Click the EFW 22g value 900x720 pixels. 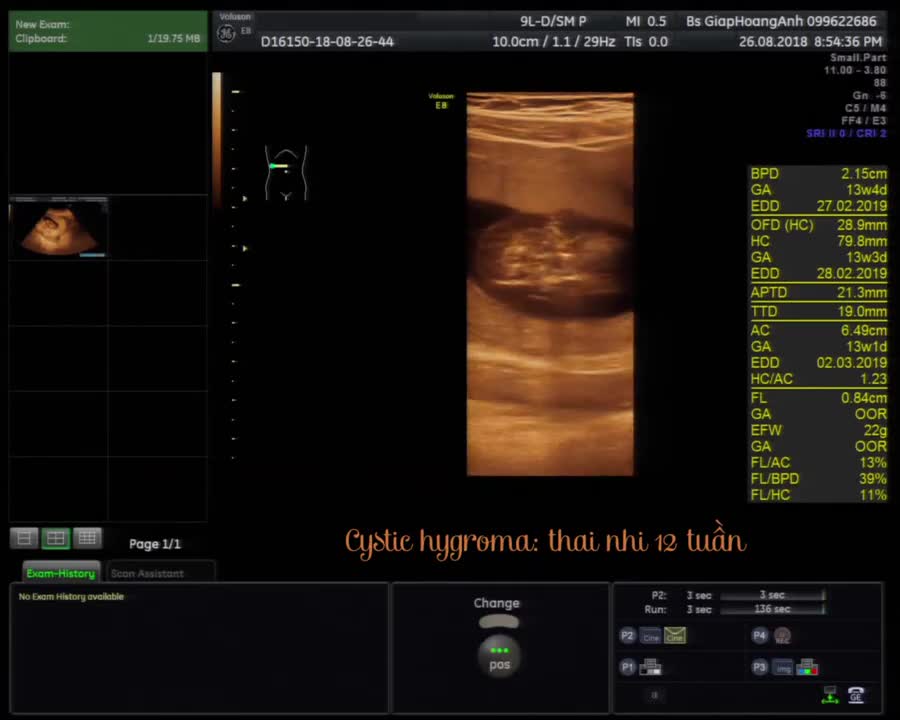(x=818, y=430)
